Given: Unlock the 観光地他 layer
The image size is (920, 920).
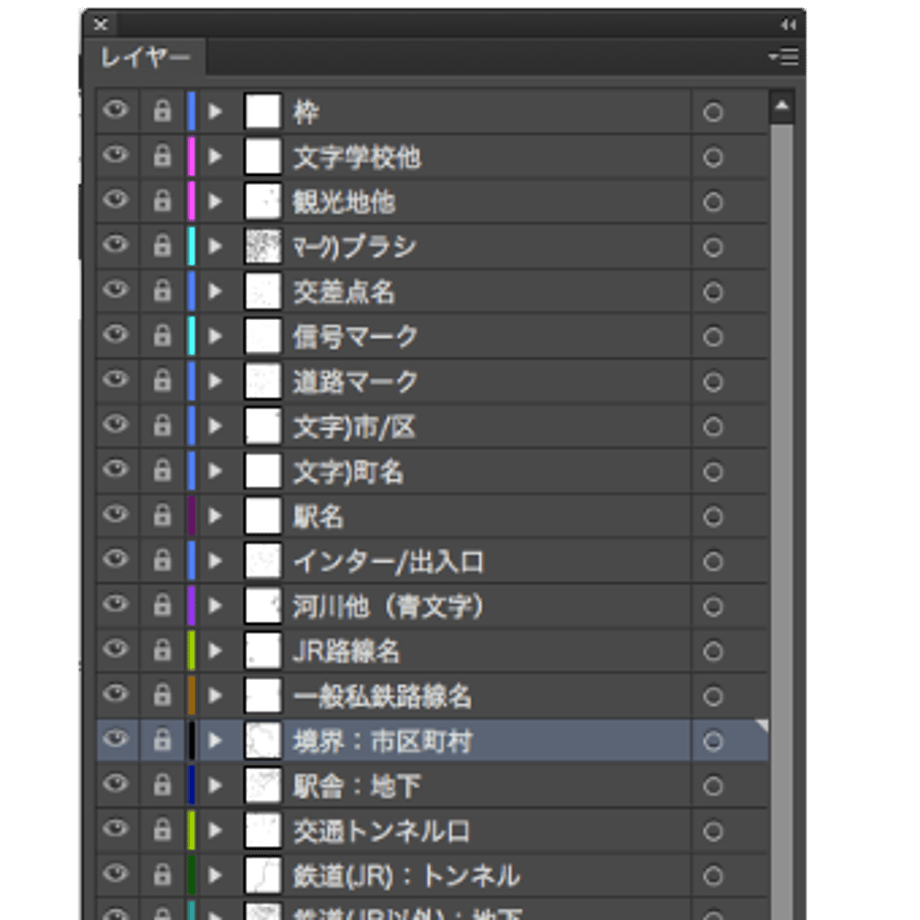Looking at the screenshot, I should point(162,201).
